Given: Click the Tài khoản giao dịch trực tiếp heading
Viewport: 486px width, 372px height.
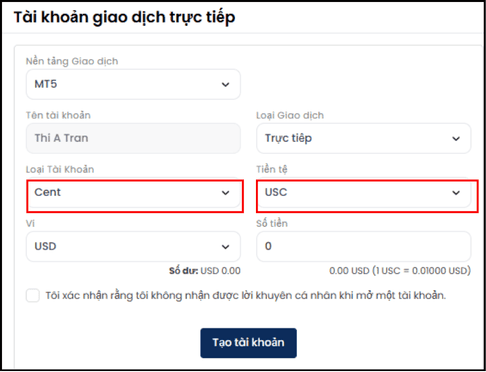Looking at the screenshot, I should coord(124,17).
